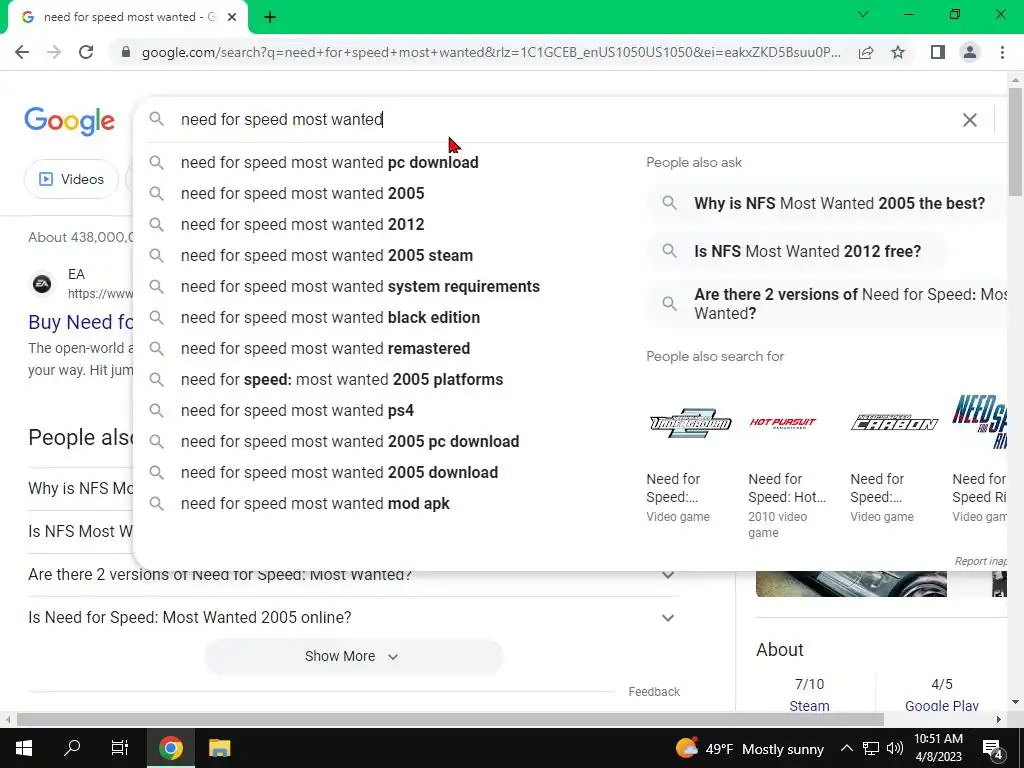Click Chrome icon on taskbar
1024x768 pixels.
click(170, 748)
